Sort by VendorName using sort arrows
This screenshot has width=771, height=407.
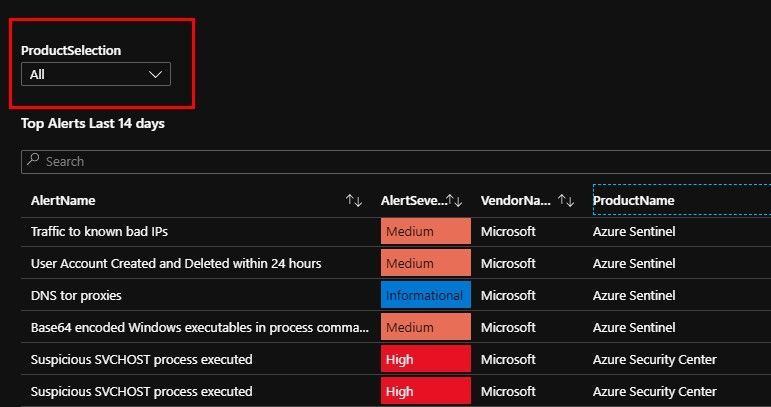566,201
